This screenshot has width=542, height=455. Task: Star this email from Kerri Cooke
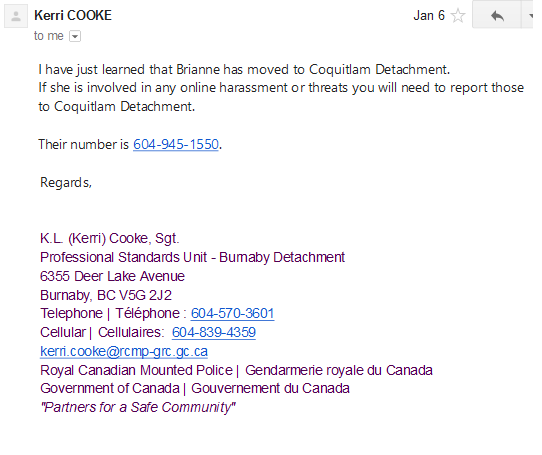(458, 16)
